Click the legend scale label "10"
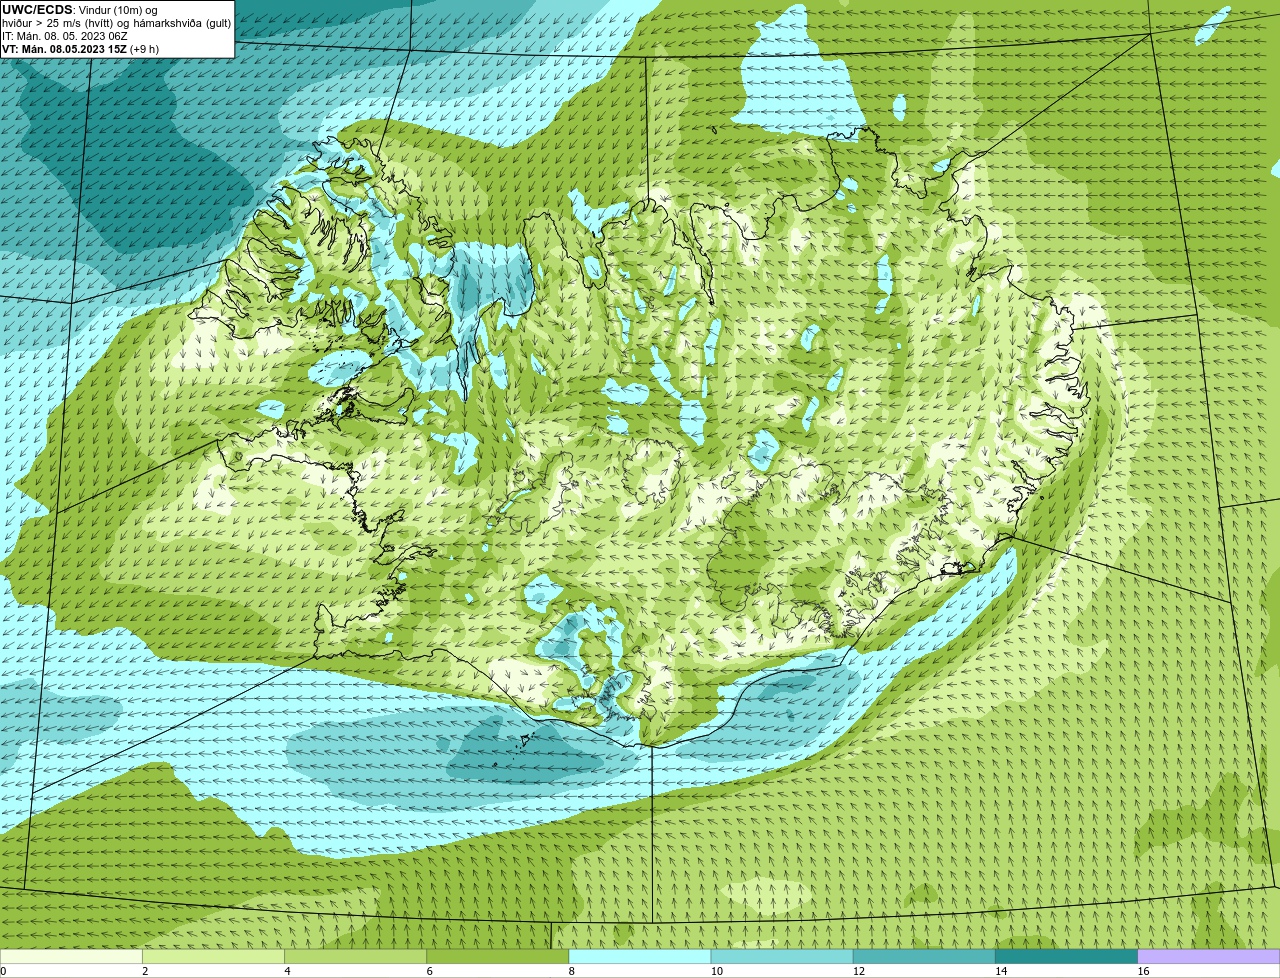This screenshot has width=1280, height=978. click(716, 971)
